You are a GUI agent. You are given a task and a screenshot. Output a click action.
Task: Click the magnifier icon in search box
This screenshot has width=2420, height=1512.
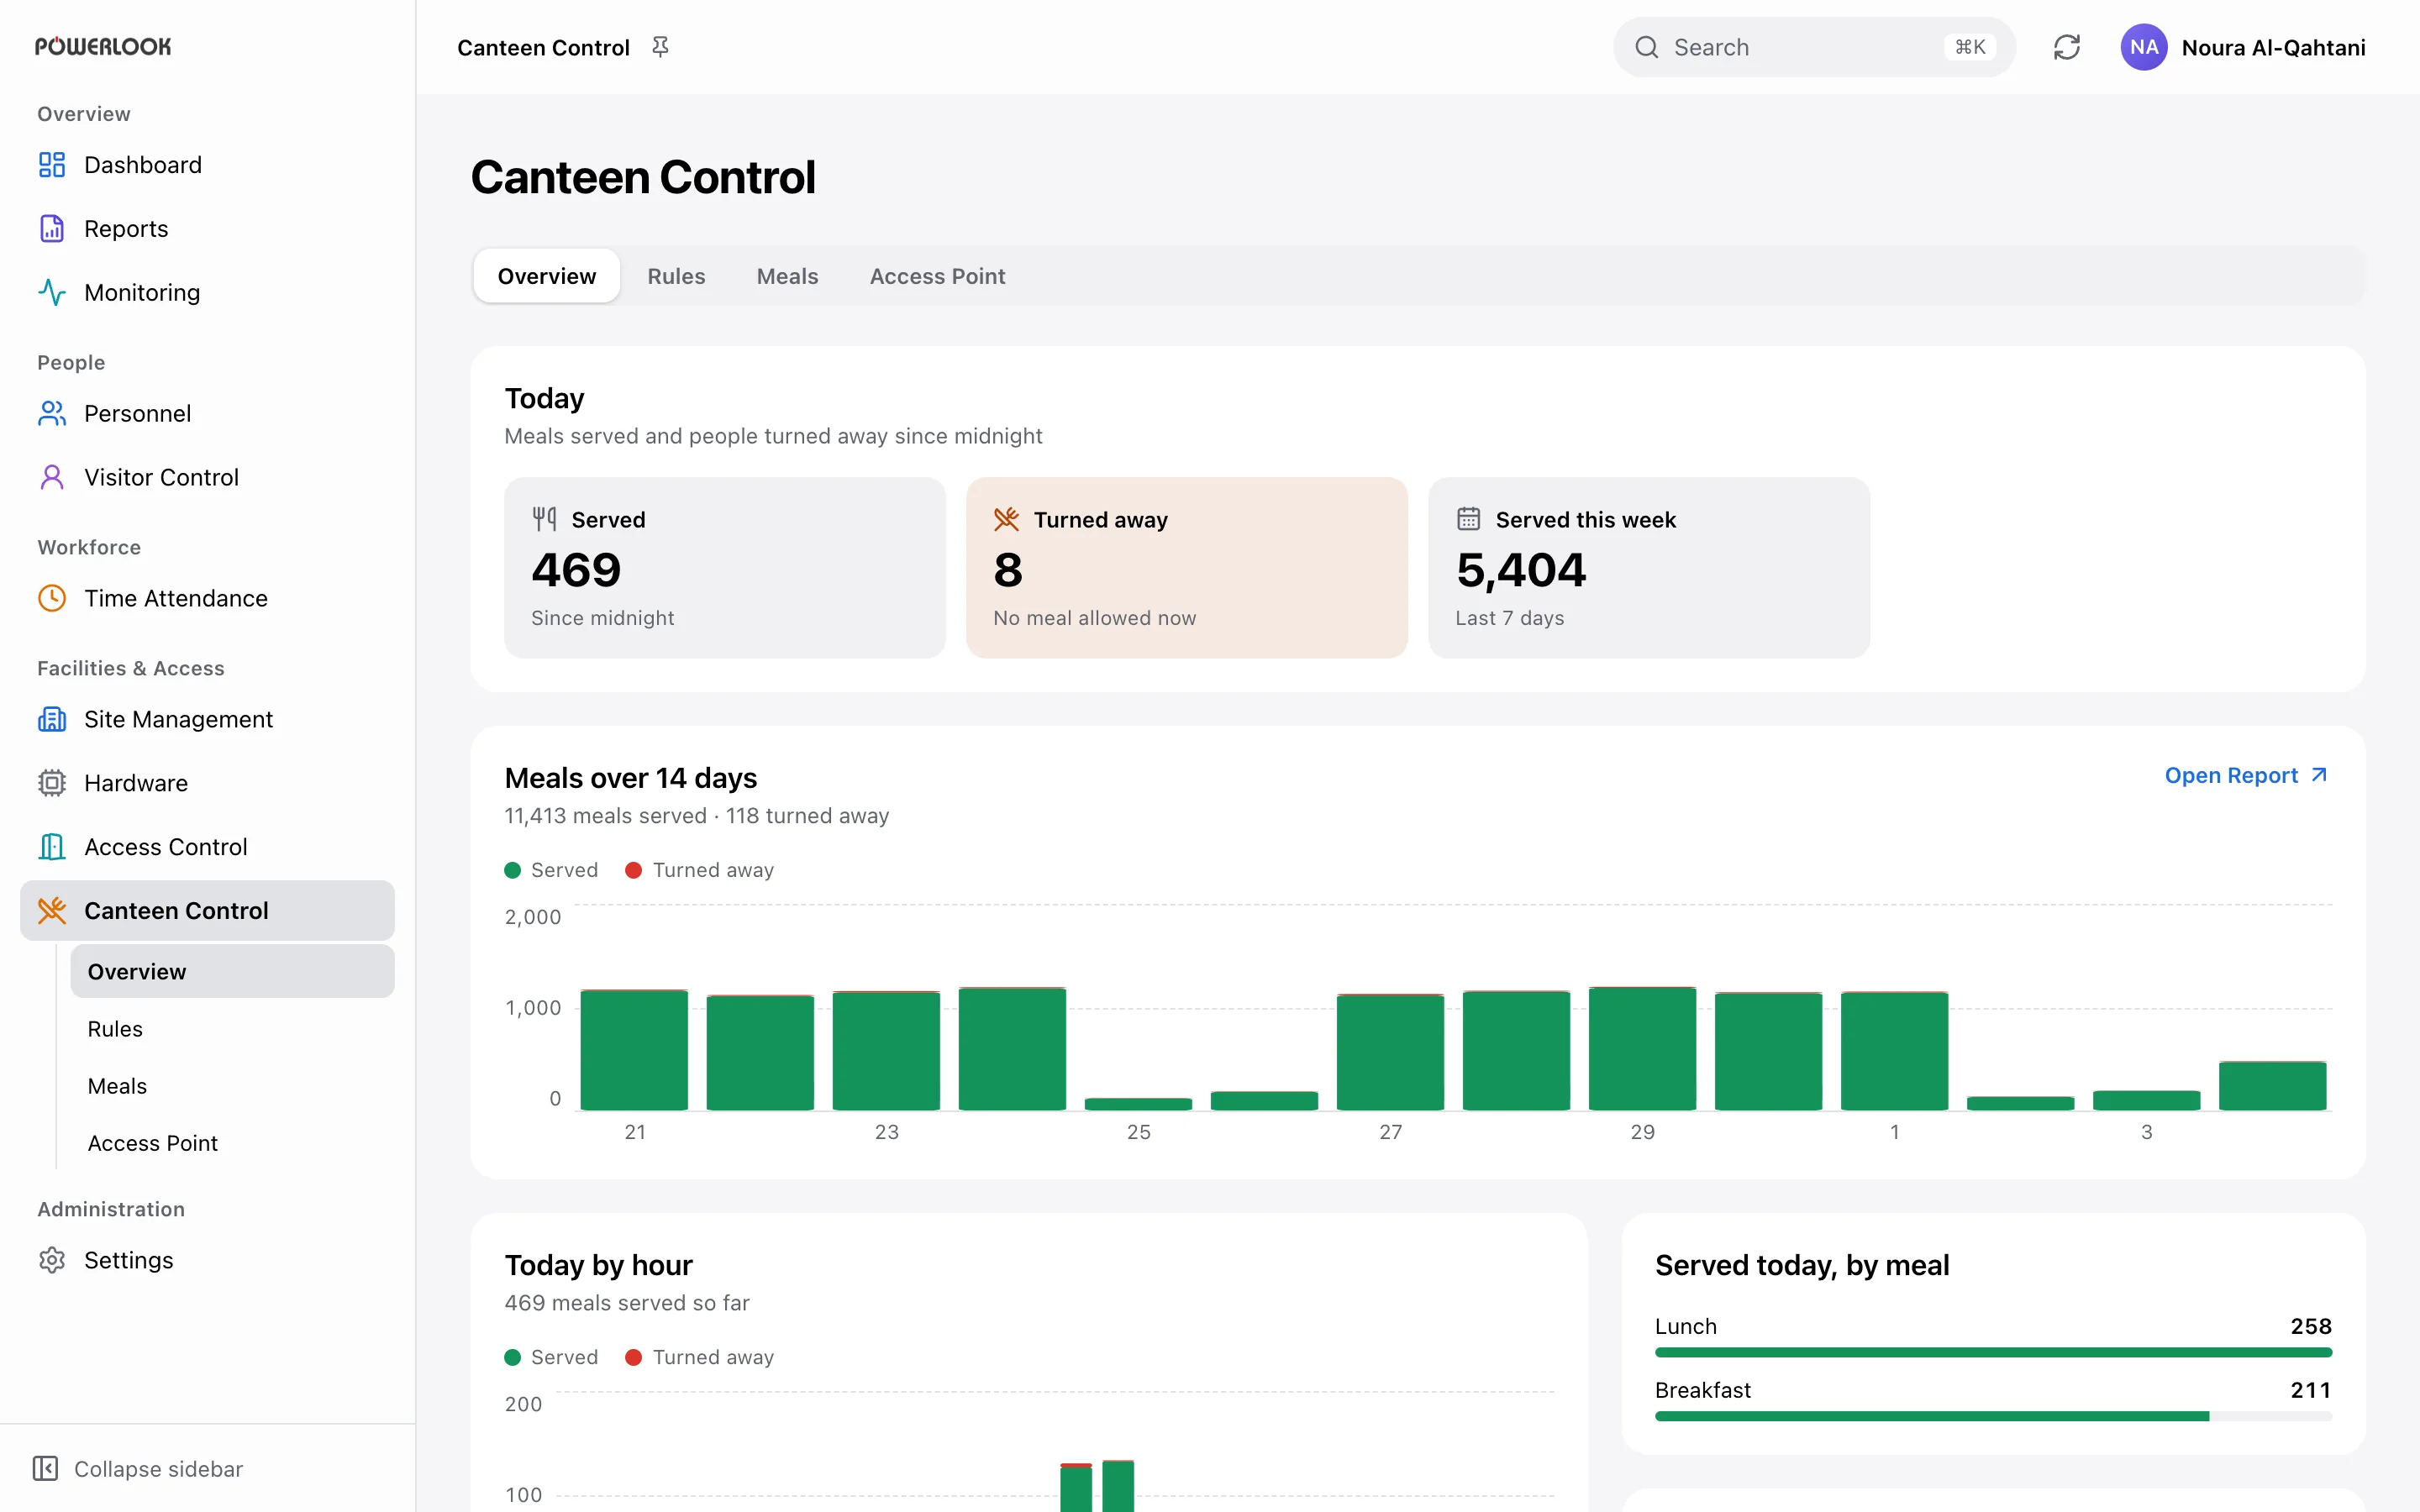pyautogui.click(x=1647, y=47)
